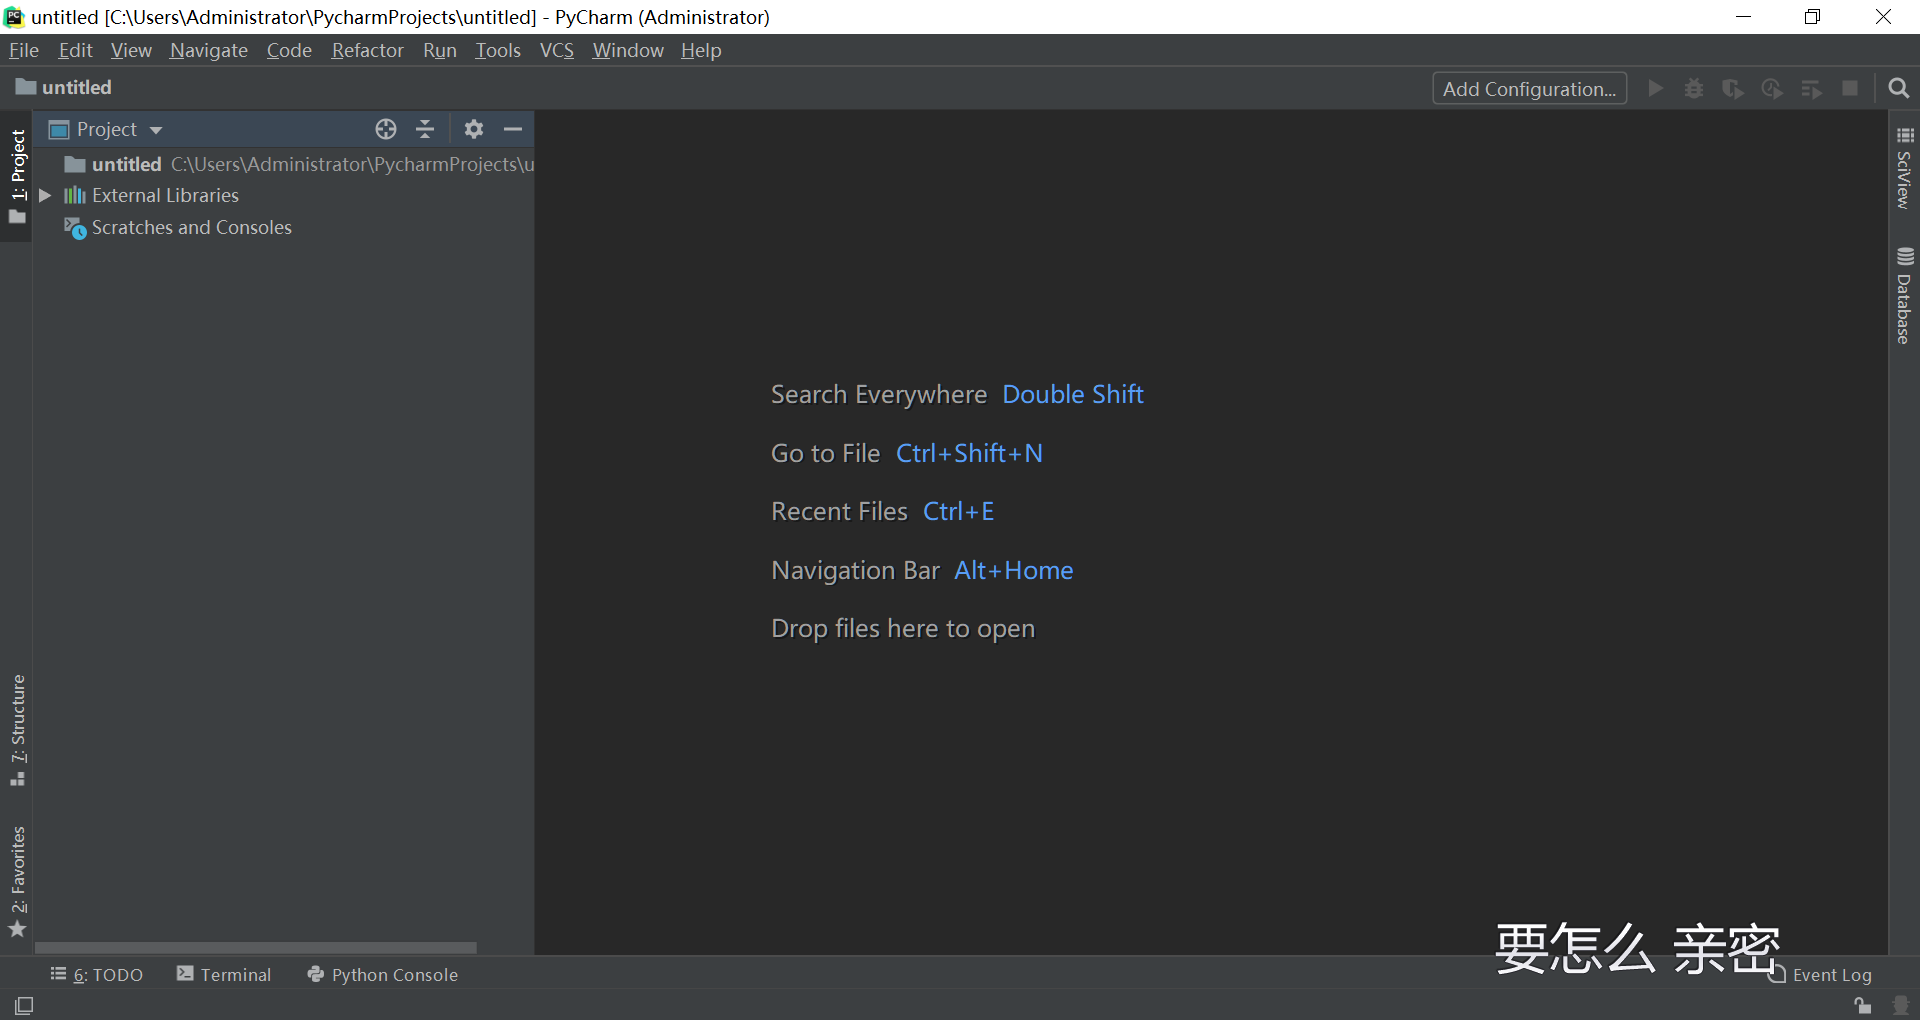Hide the Project panel with the minus icon
1920x1020 pixels.
click(513, 129)
